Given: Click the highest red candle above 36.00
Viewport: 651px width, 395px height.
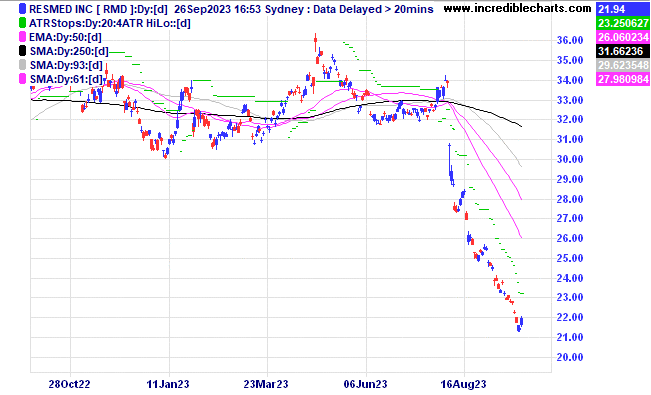Looking at the screenshot, I should pyautogui.click(x=316, y=43).
